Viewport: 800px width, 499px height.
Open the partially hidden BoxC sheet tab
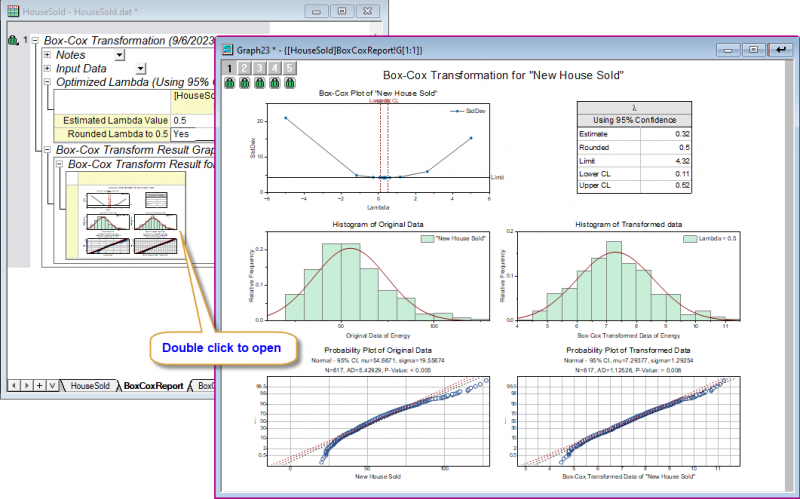(203, 386)
